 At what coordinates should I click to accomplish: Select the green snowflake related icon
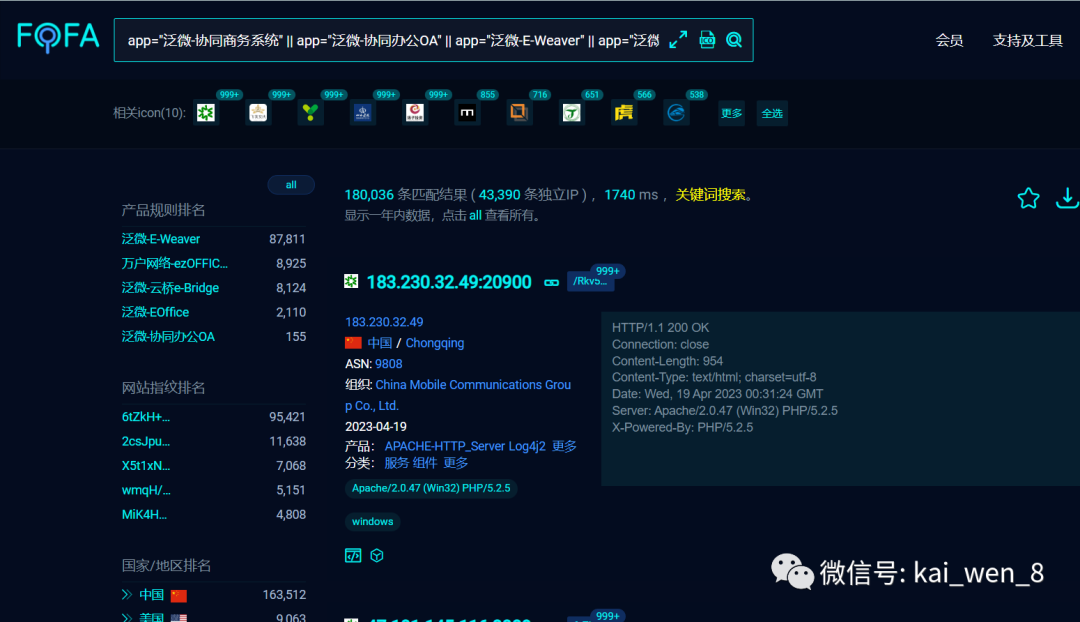tap(206, 113)
